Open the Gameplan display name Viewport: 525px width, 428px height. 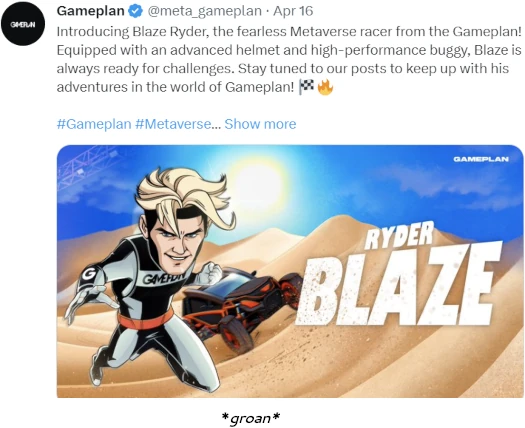tap(91, 11)
